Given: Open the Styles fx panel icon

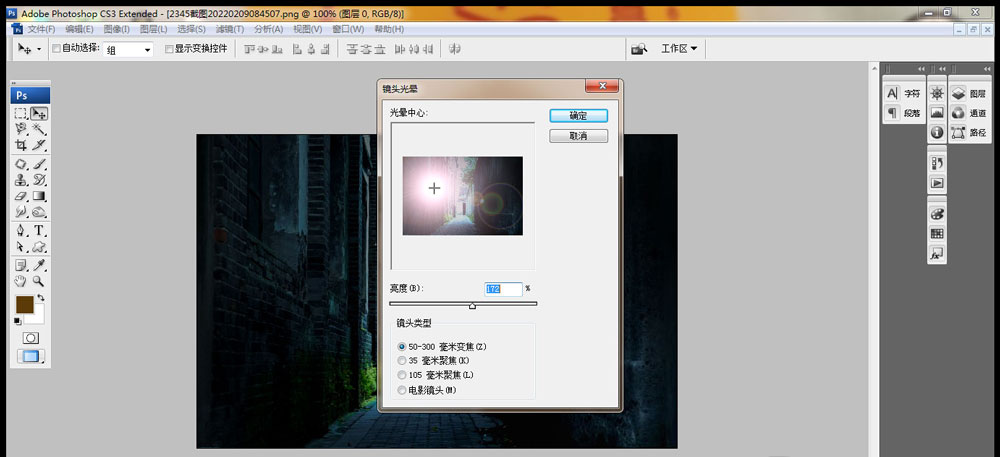Looking at the screenshot, I should click(937, 254).
